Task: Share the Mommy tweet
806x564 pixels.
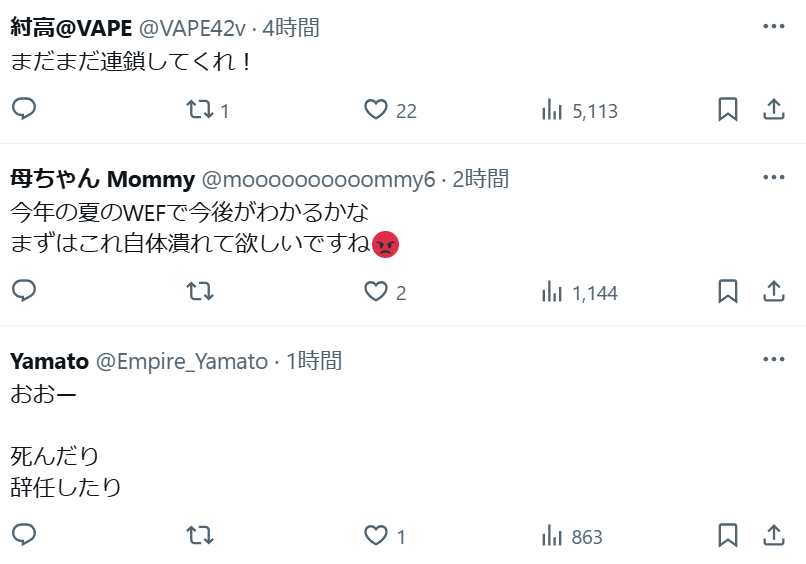Action: [x=774, y=292]
